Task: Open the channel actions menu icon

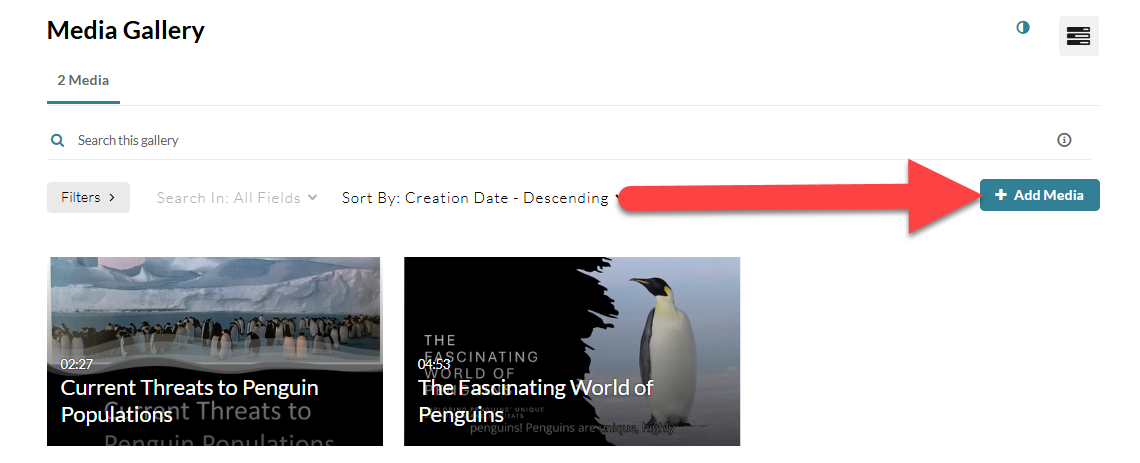Action: [x=1078, y=36]
